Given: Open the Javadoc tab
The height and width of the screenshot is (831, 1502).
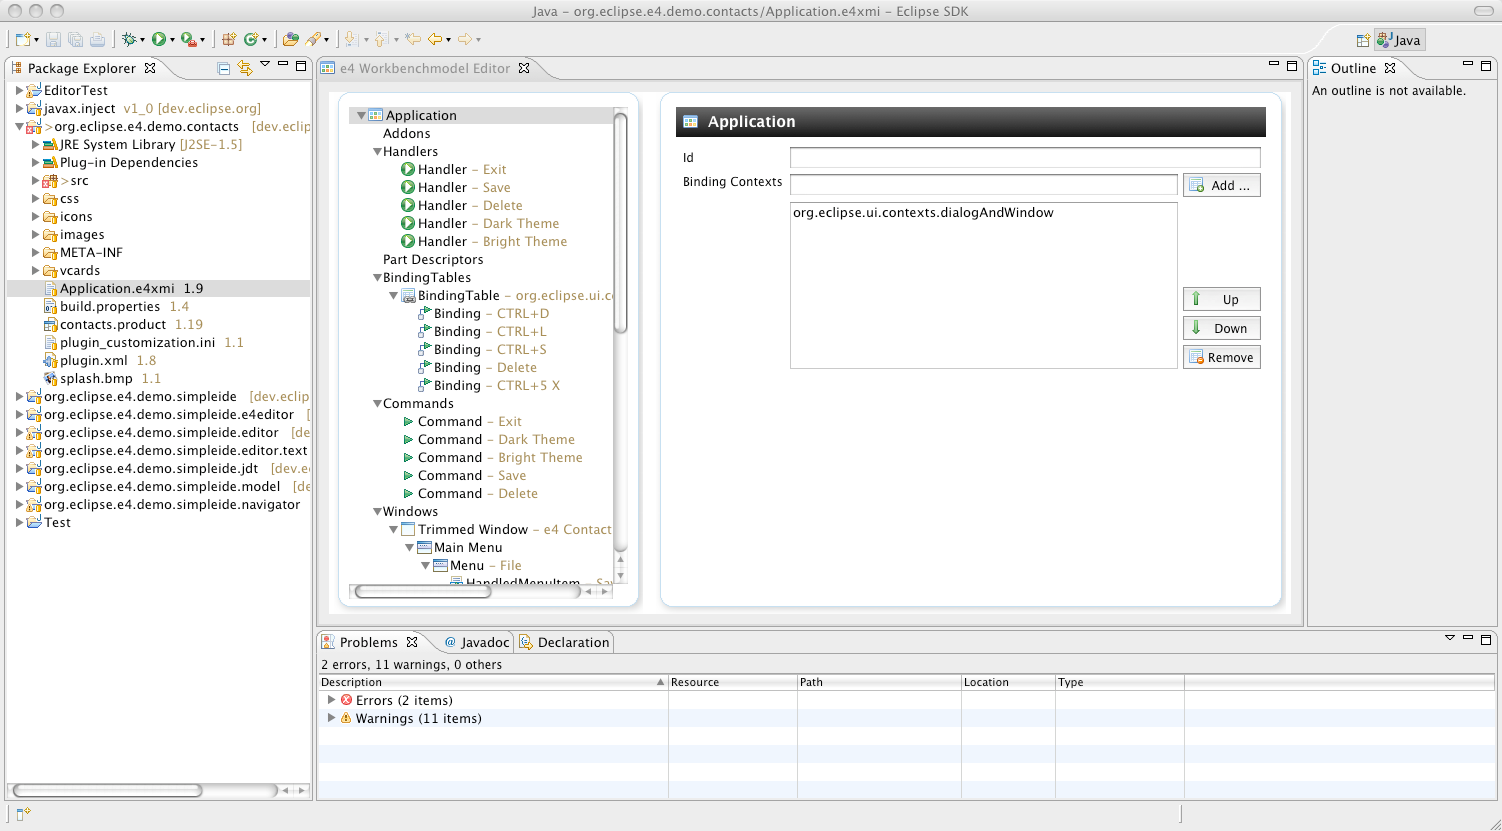Looking at the screenshot, I should 477,642.
